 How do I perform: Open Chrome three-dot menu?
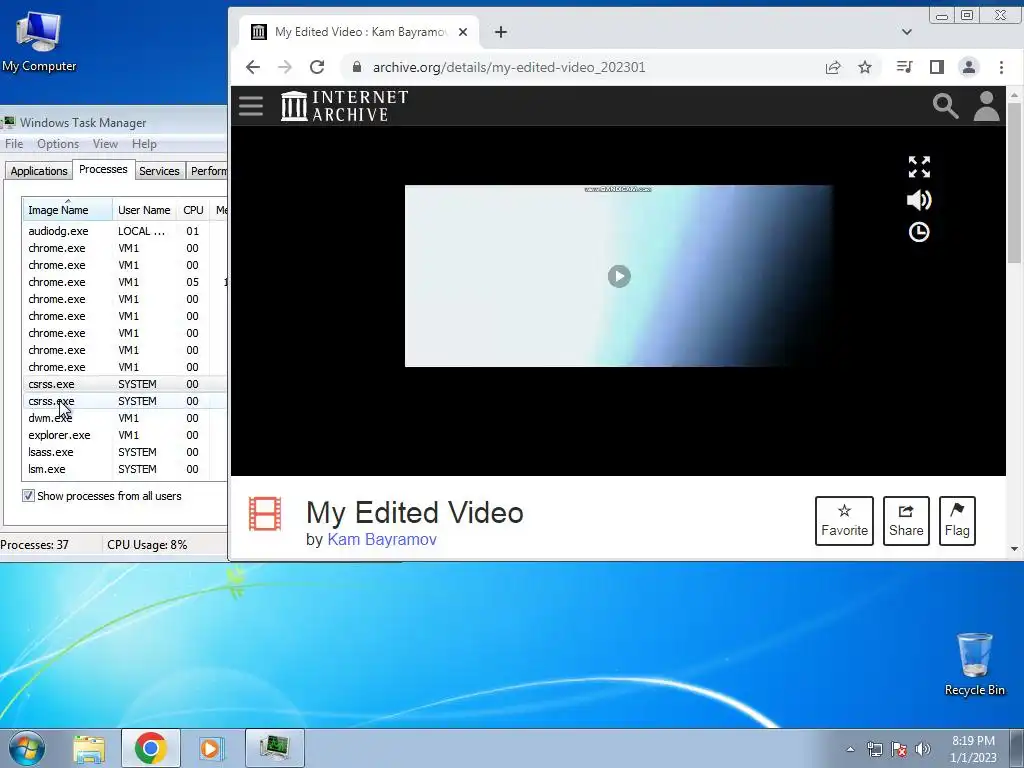click(1001, 67)
